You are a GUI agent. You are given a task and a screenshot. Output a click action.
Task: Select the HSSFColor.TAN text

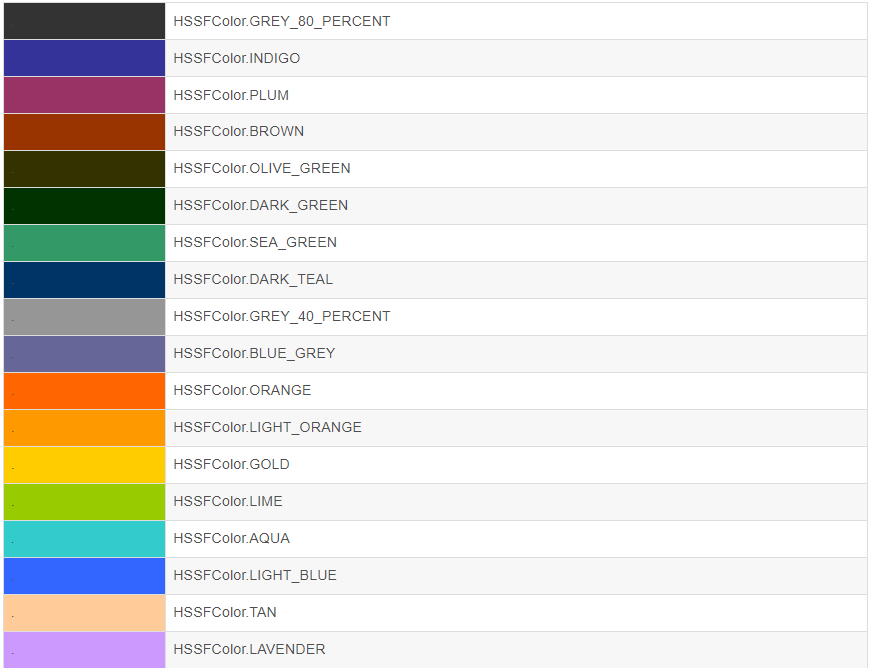[225, 612]
